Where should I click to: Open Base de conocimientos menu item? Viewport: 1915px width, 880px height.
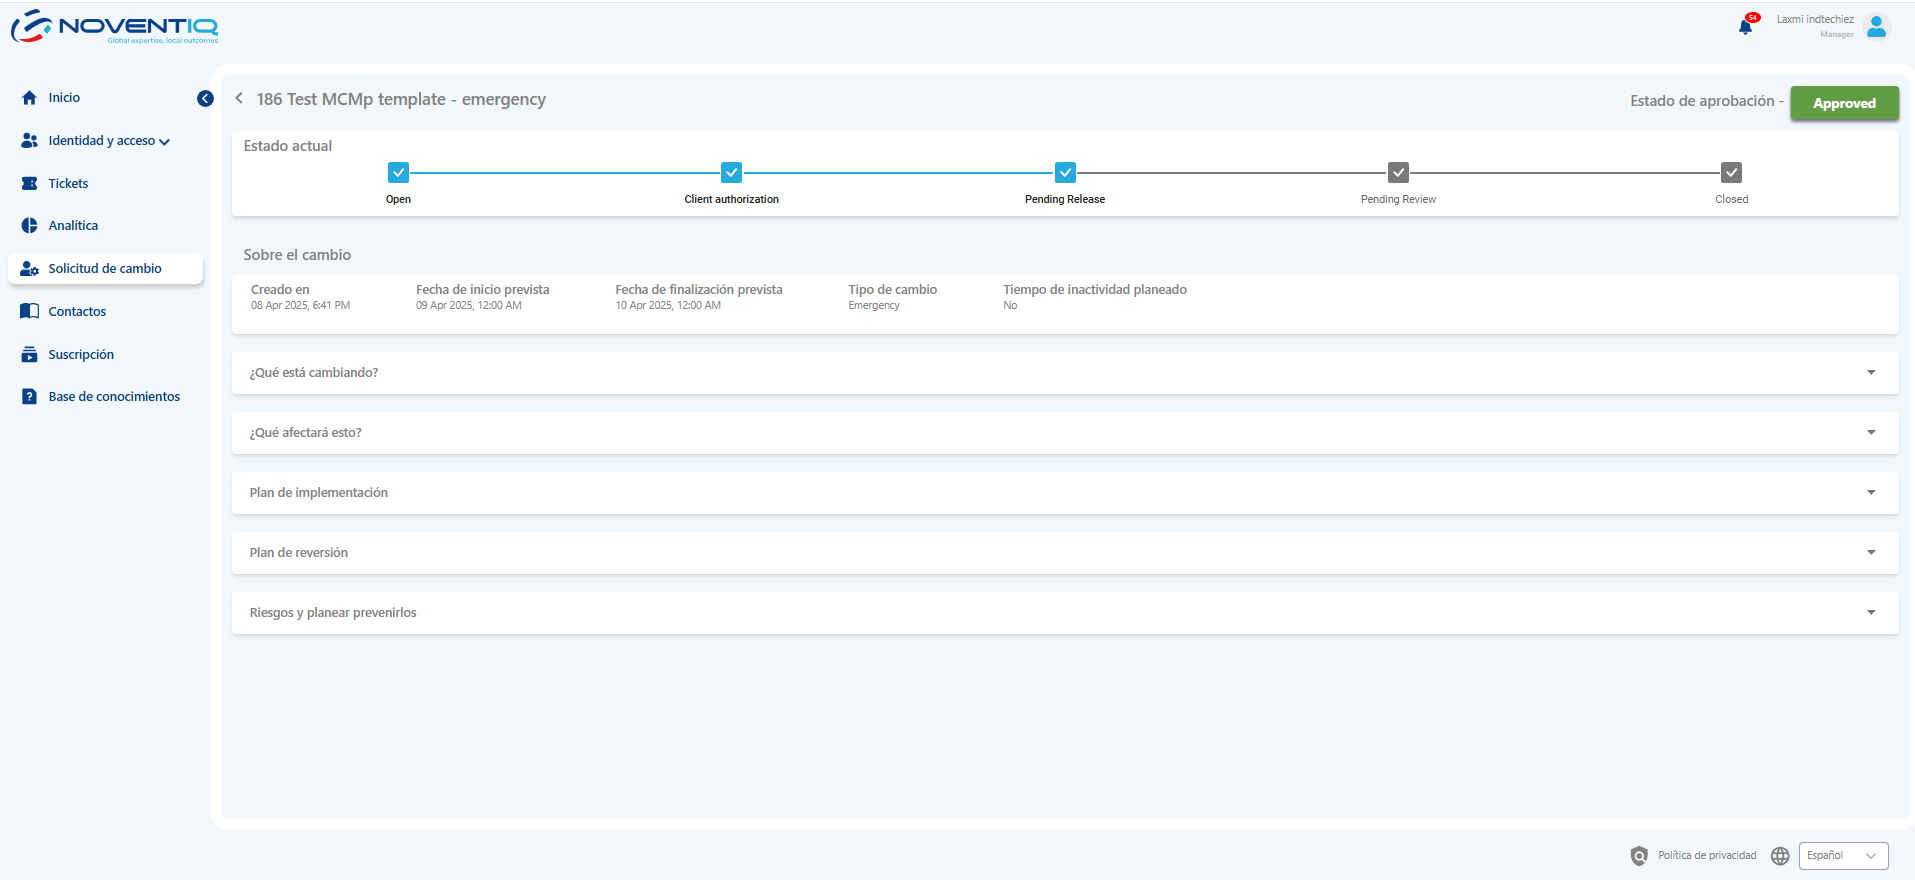(114, 397)
